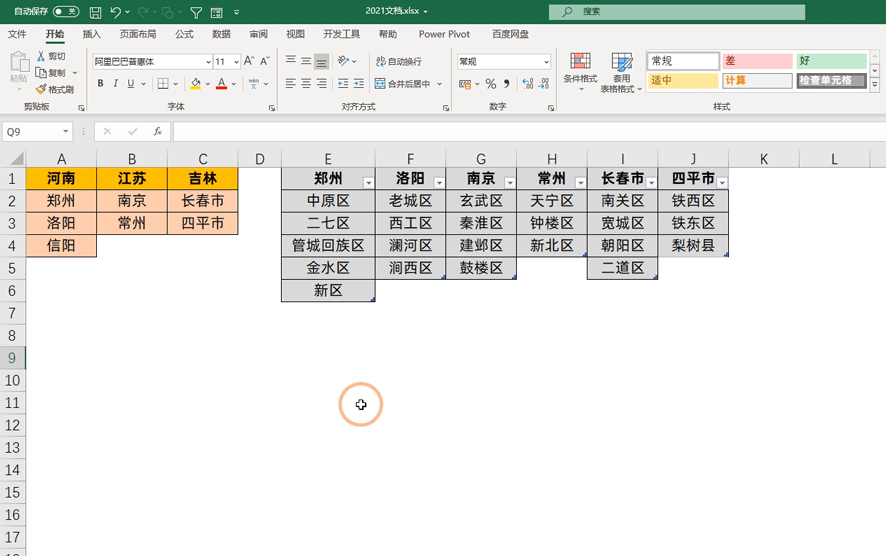Click the bottom align icon
The height and width of the screenshot is (556, 886).
pyautogui.click(x=322, y=61)
